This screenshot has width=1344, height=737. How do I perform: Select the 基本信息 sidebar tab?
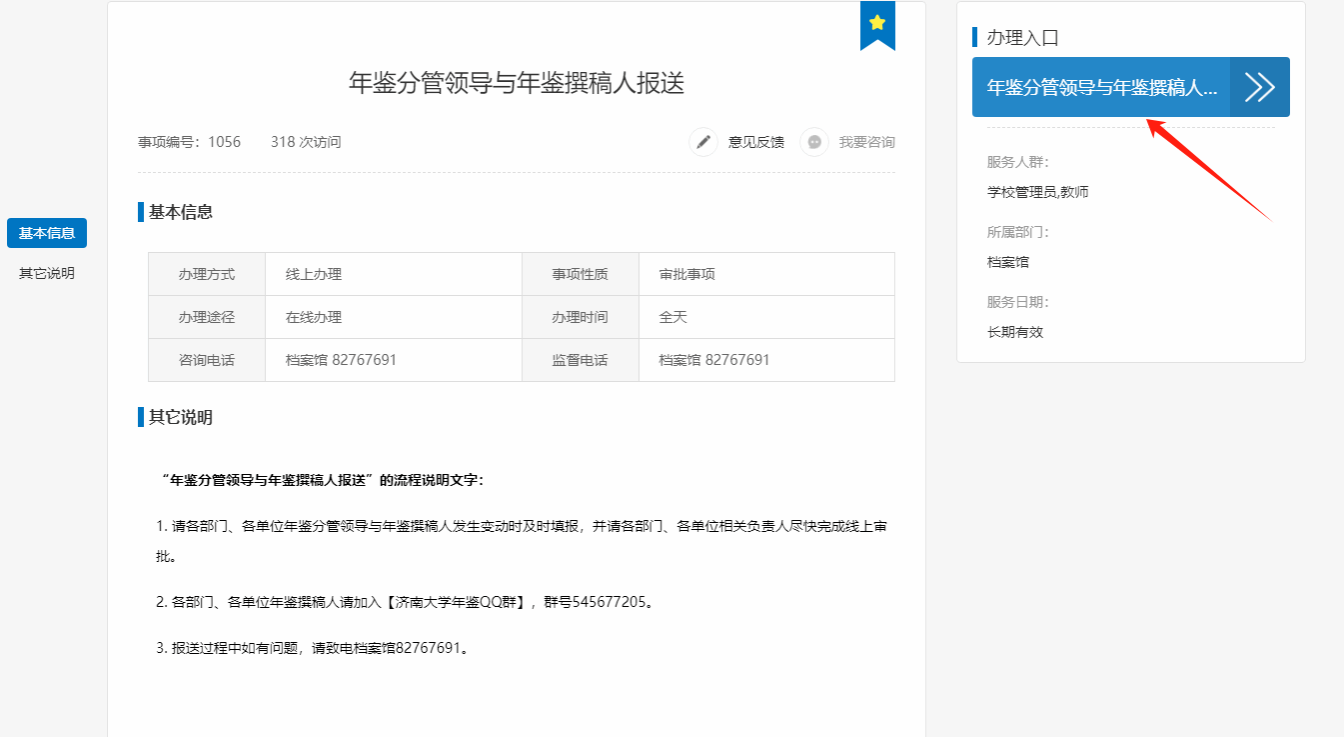(x=47, y=233)
